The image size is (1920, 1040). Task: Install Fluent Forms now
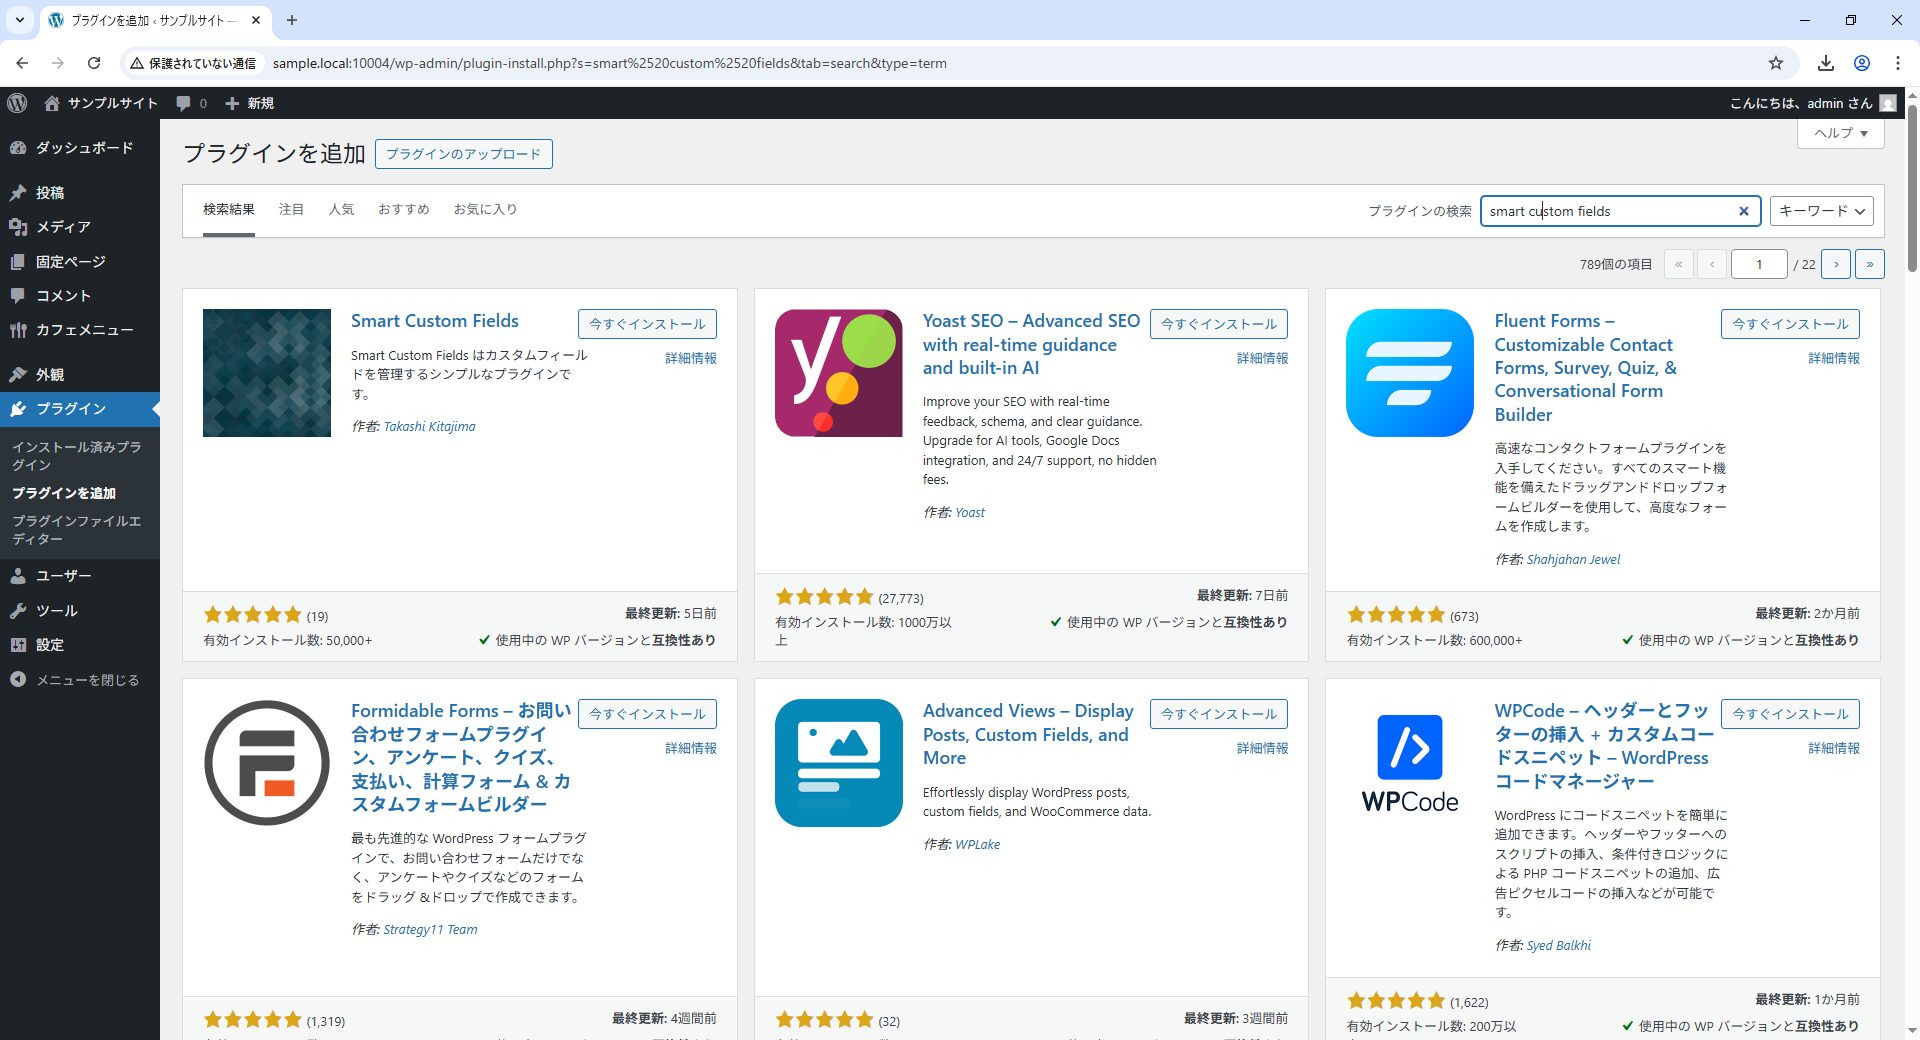1790,324
